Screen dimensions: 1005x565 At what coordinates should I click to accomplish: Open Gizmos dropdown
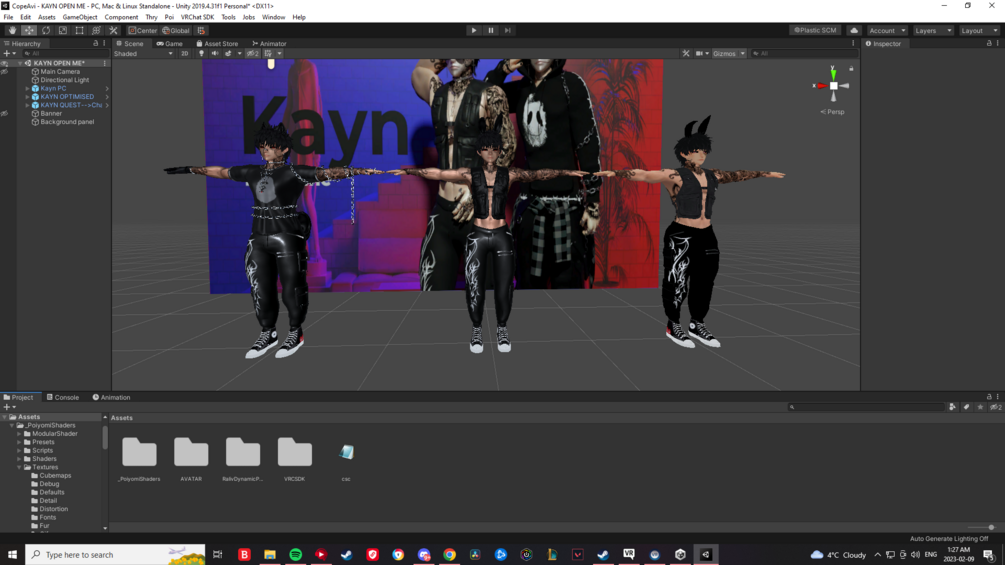coord(729,54)
